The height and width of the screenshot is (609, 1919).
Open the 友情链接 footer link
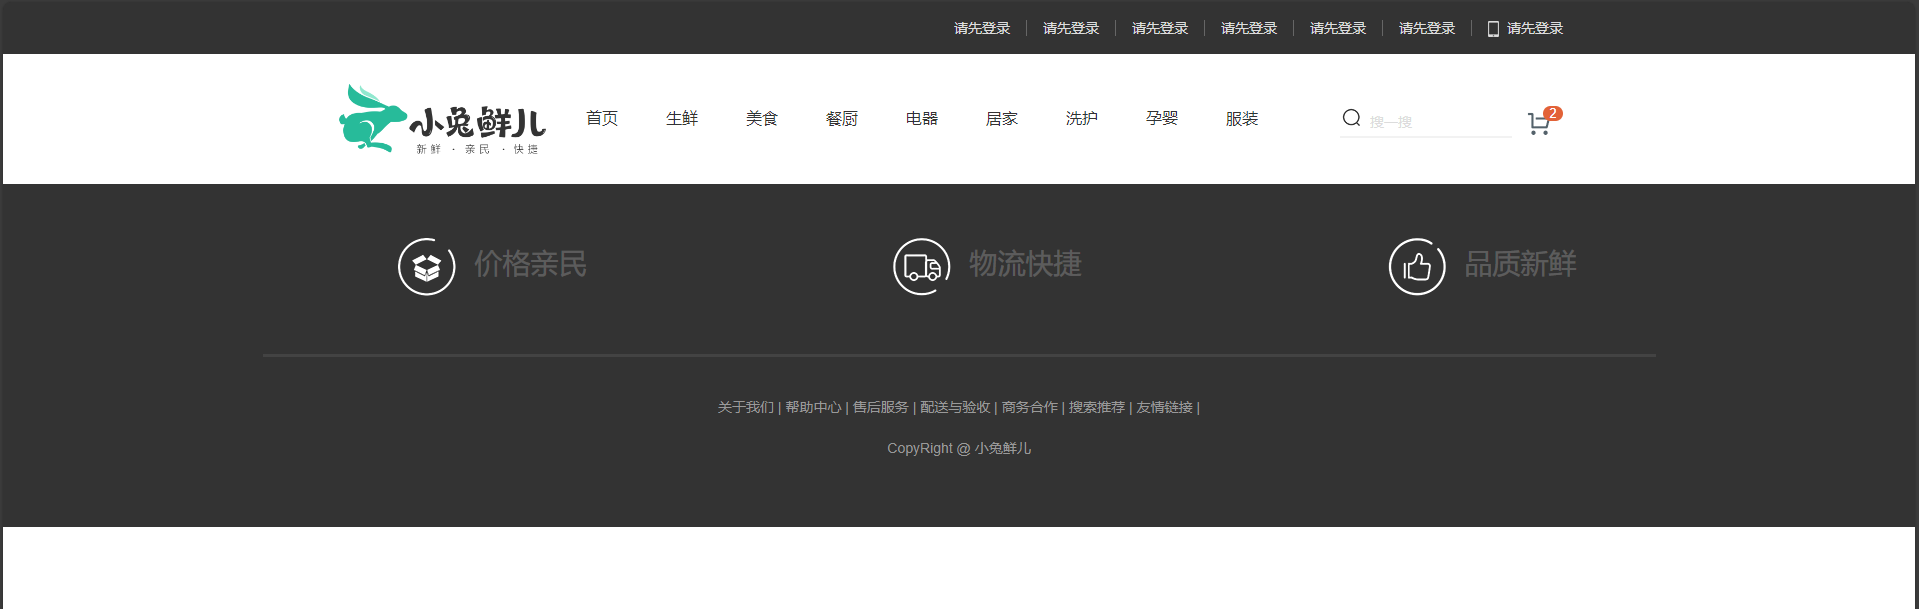tap(1165, 407)
